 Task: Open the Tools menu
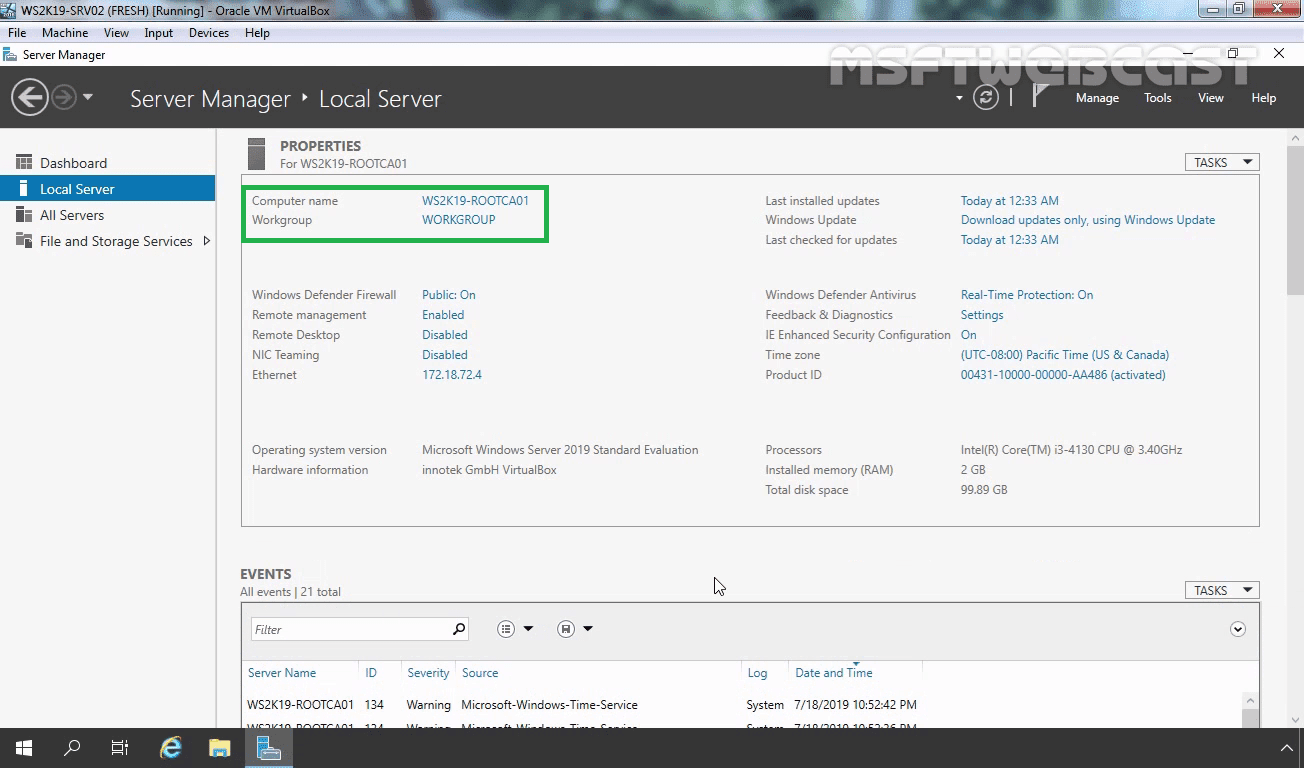pos(1158,98)
